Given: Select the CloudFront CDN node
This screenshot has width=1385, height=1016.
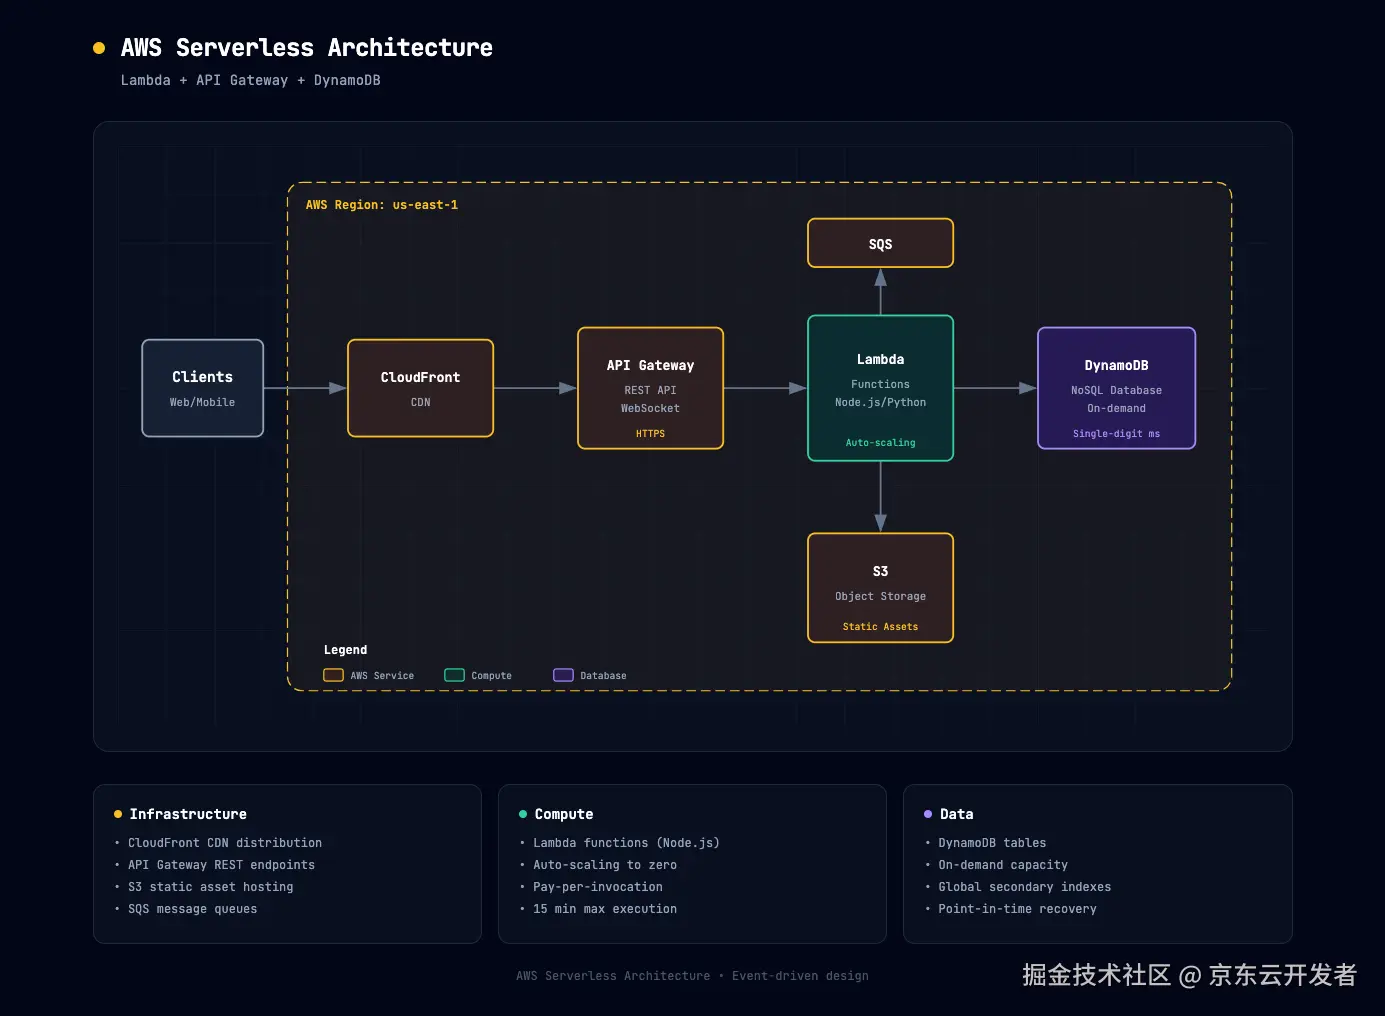Looking at the screenshot, I should 420,388.
